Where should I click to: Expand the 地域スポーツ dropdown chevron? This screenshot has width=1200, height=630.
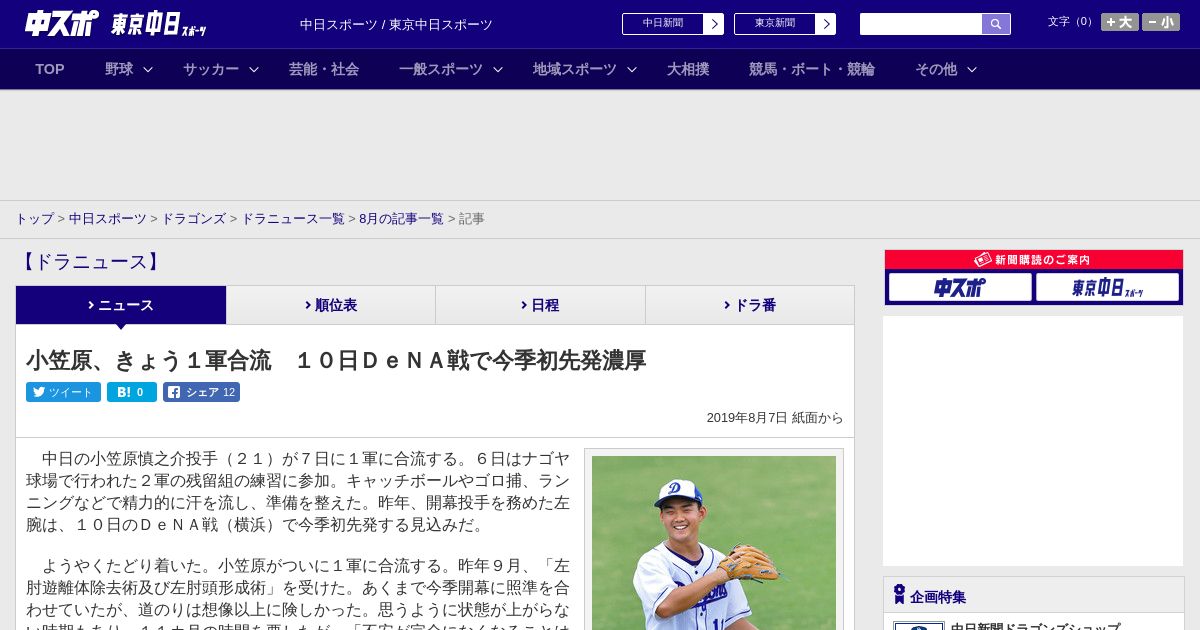pyautogui.click(x=632, y=69)
